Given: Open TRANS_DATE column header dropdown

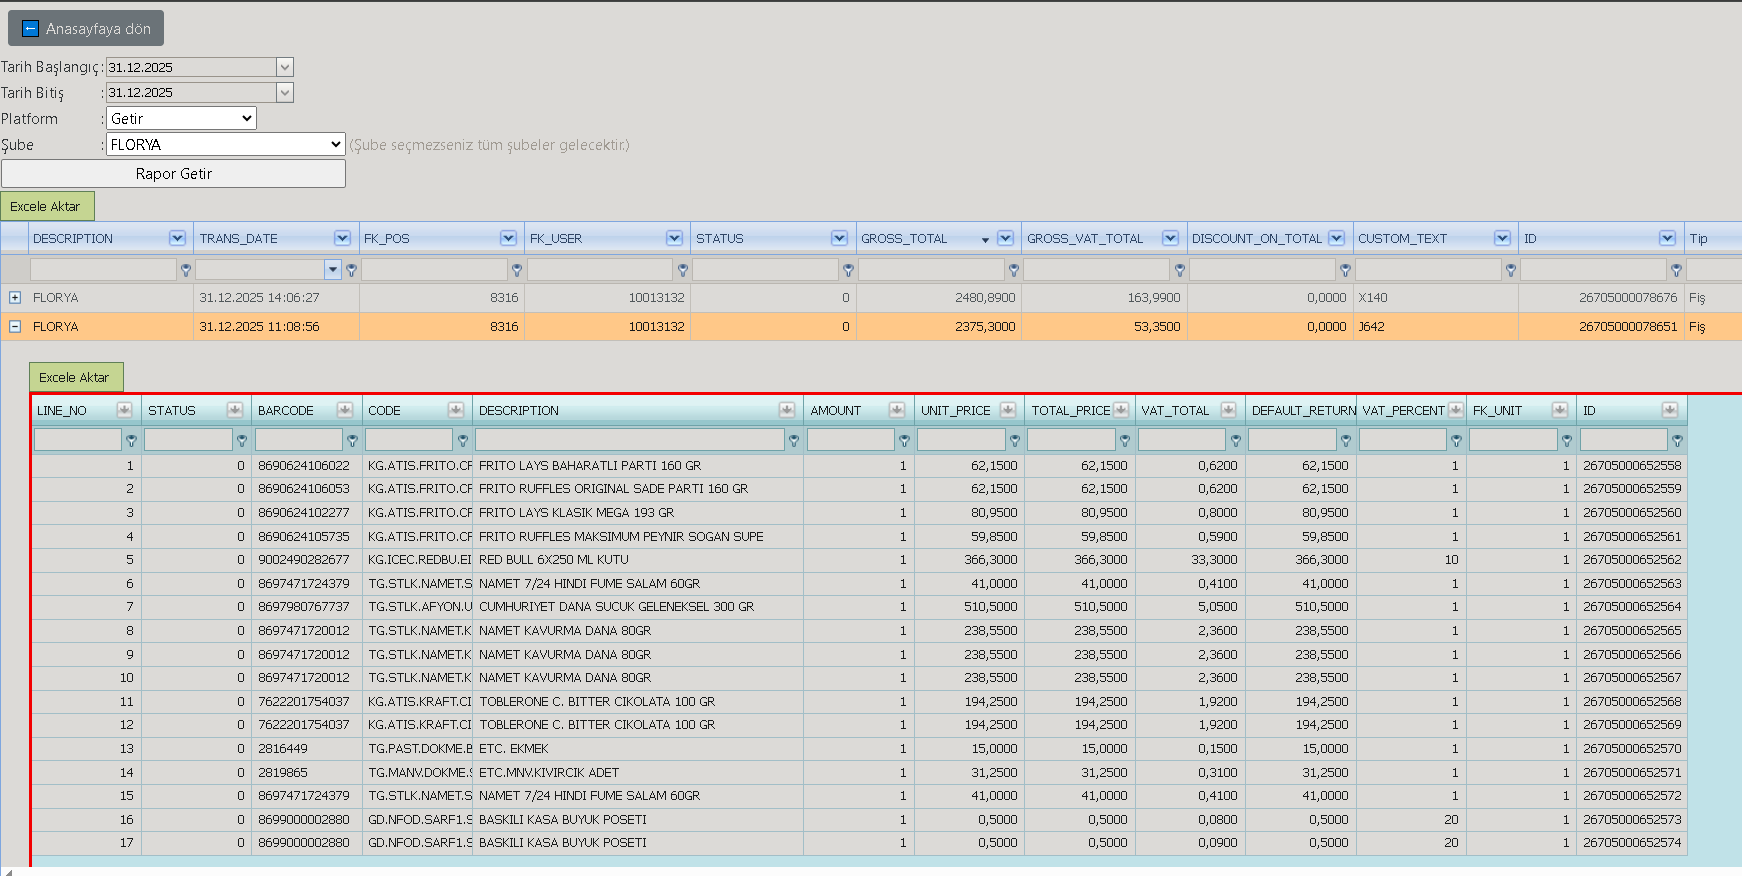Looking at the screenshot, I should tap(343, 238).
